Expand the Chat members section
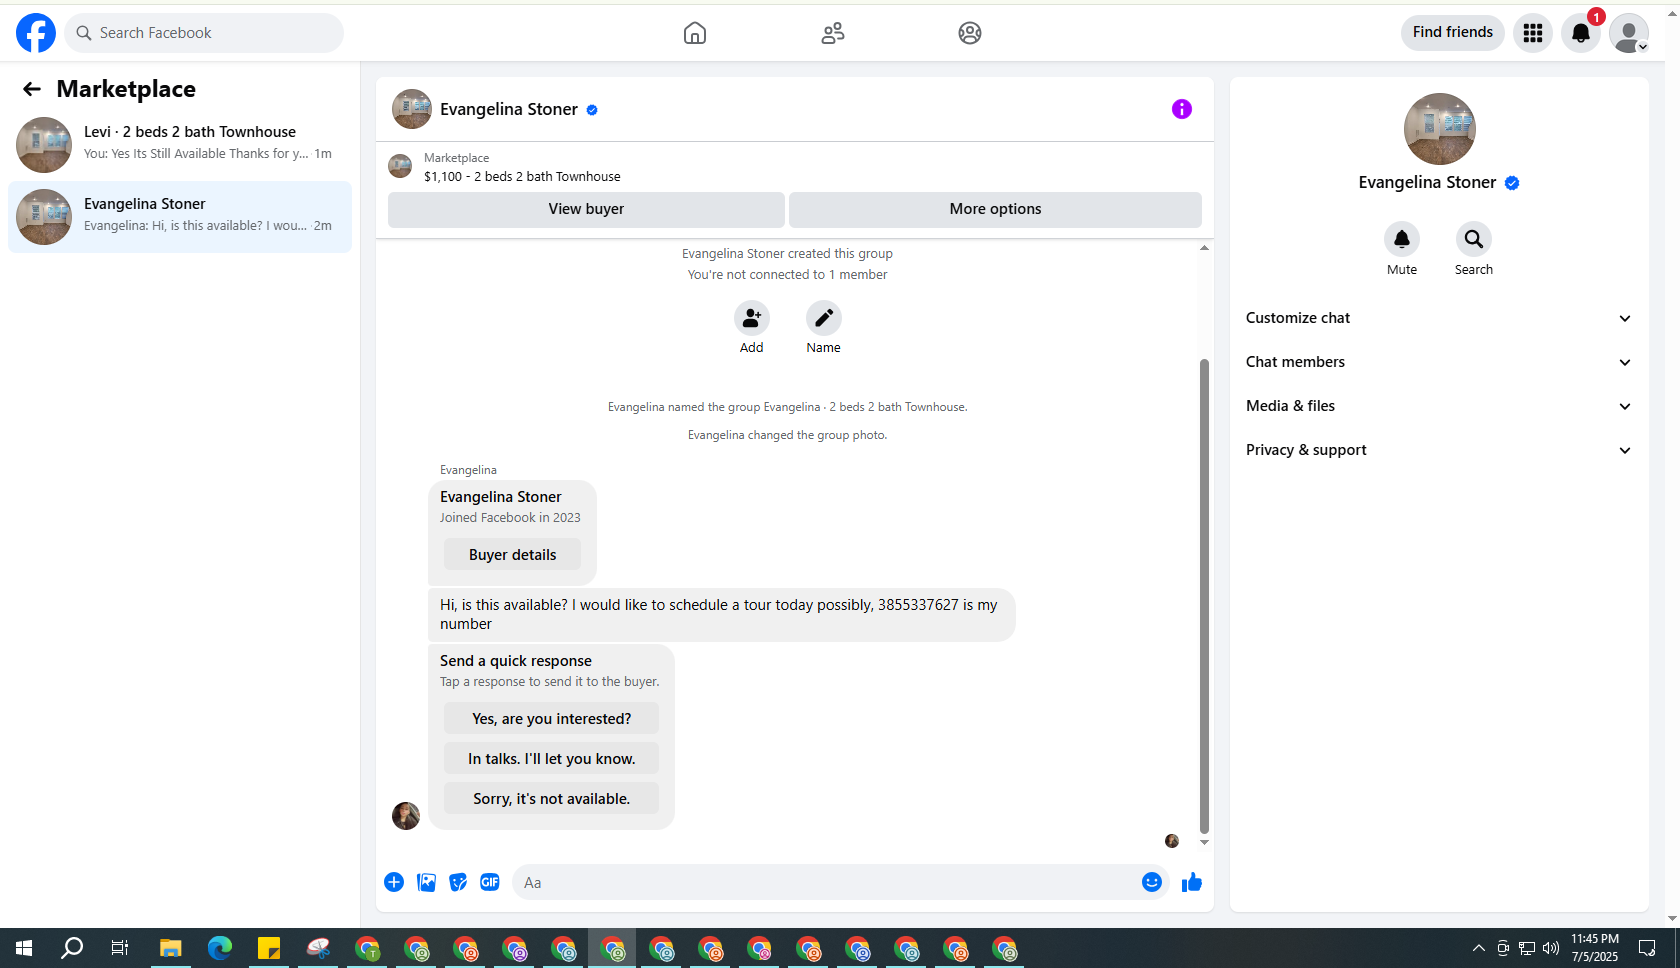The width and height of the screenshot is (1680, 968). (1439, 362)
